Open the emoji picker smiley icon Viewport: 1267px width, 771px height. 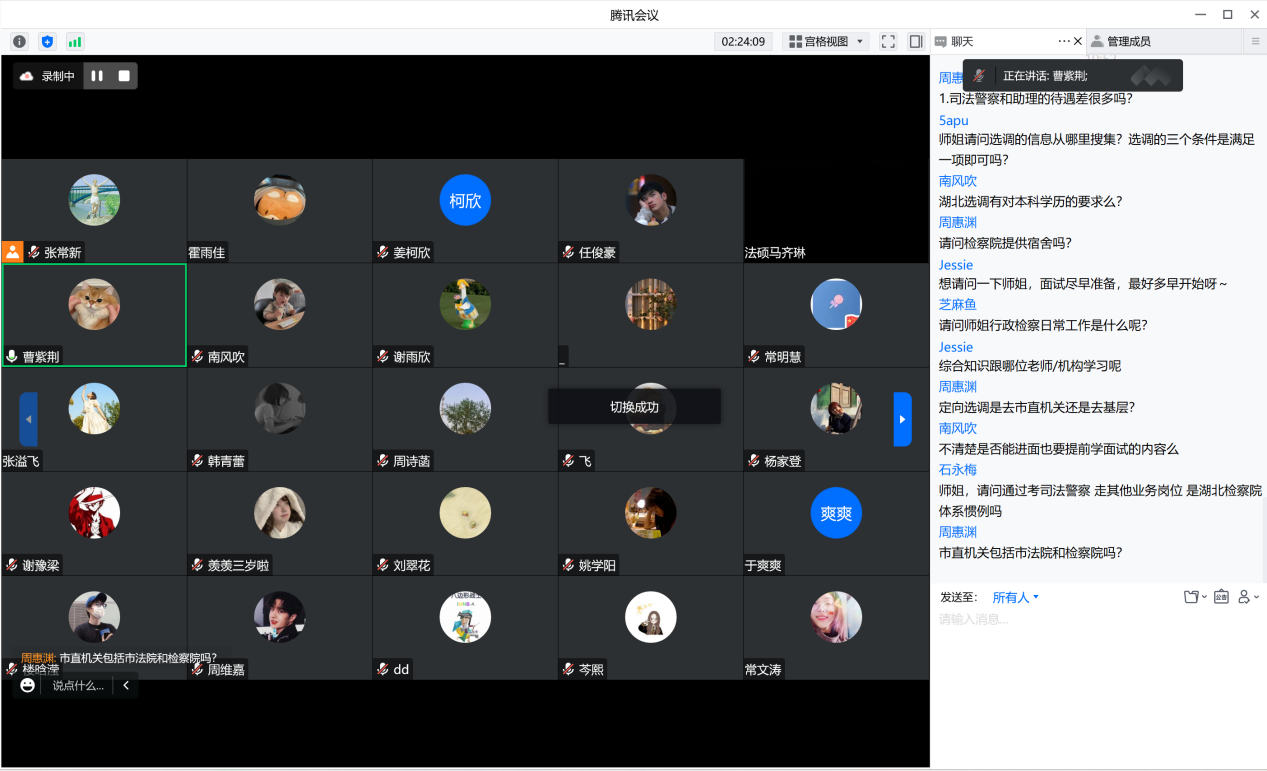(27, 685)
